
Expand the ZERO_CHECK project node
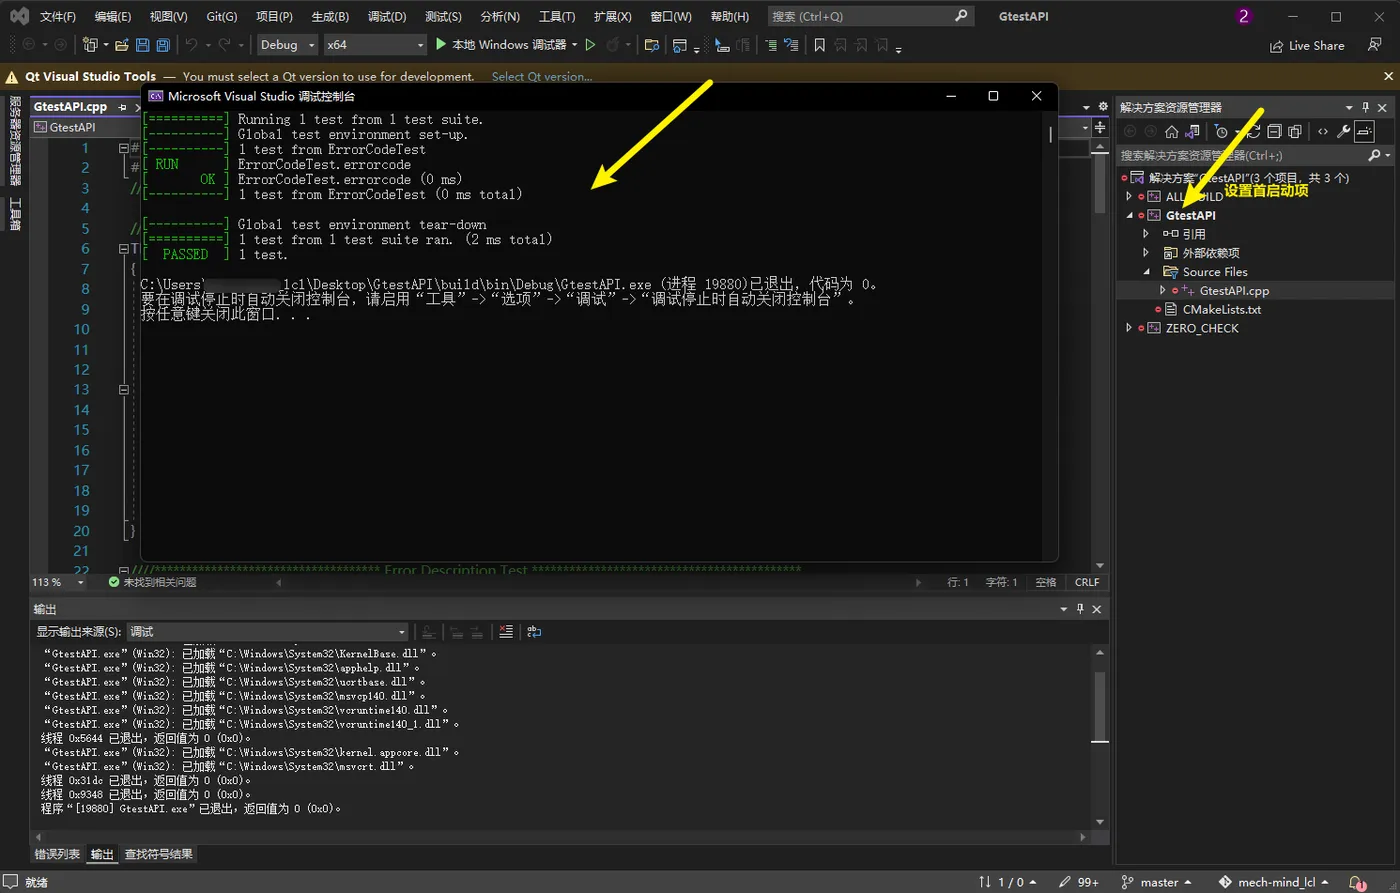(1130, 328)
